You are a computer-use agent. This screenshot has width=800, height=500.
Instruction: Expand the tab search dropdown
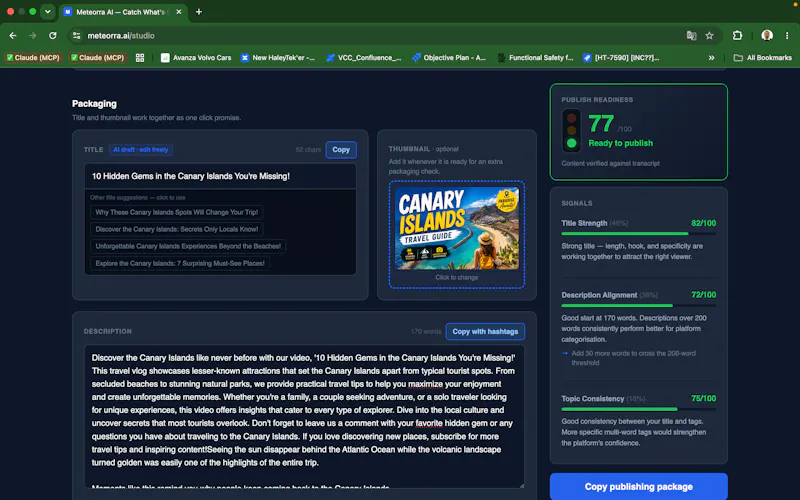pos(47,12)
